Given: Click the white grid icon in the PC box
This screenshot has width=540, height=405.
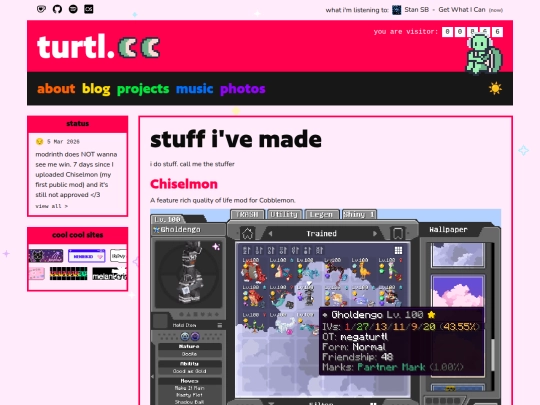Looking at the screenshot, I should coord(398,250).
